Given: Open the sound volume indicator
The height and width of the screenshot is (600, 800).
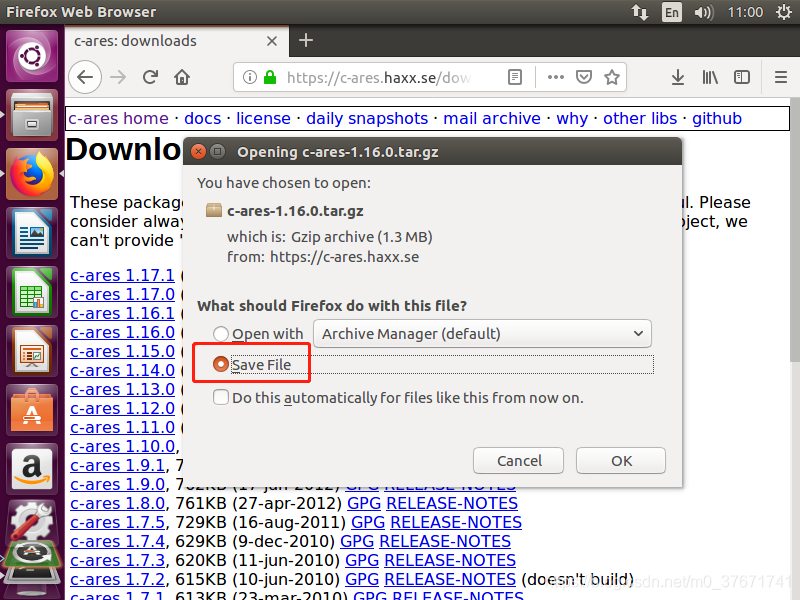Looking at the screenshot, I should 704,12.
